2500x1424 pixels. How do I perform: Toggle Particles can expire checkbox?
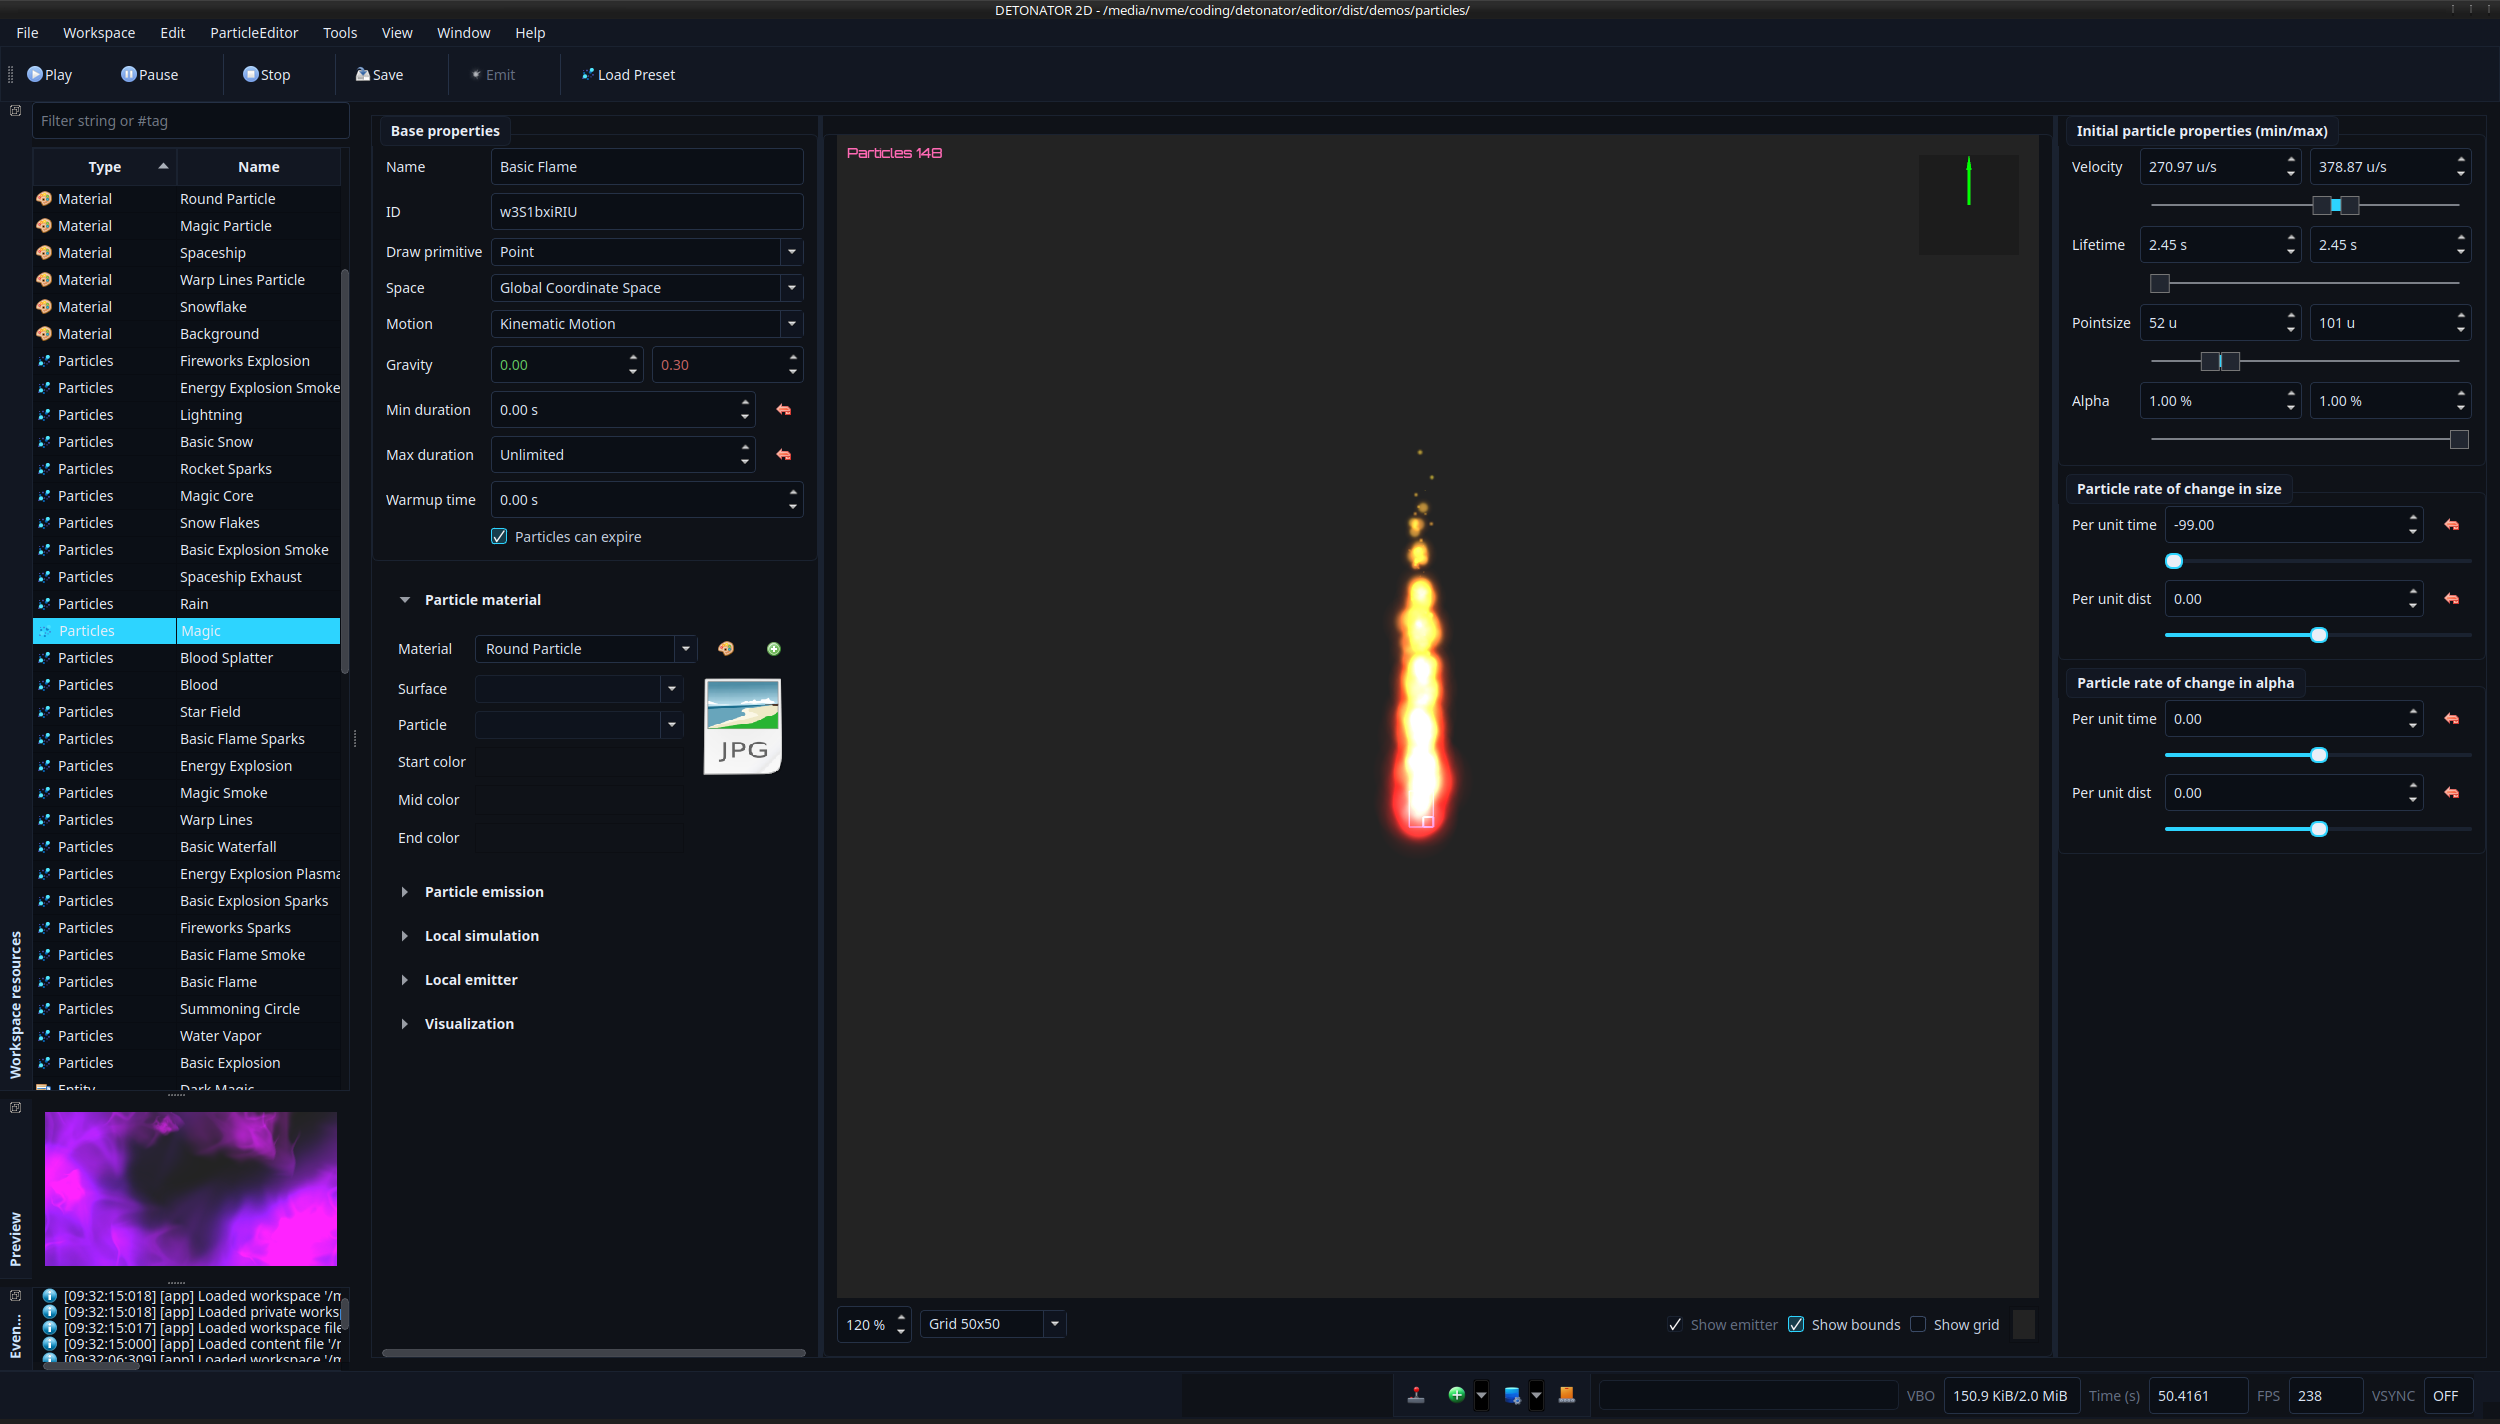(x=500, y=537)
